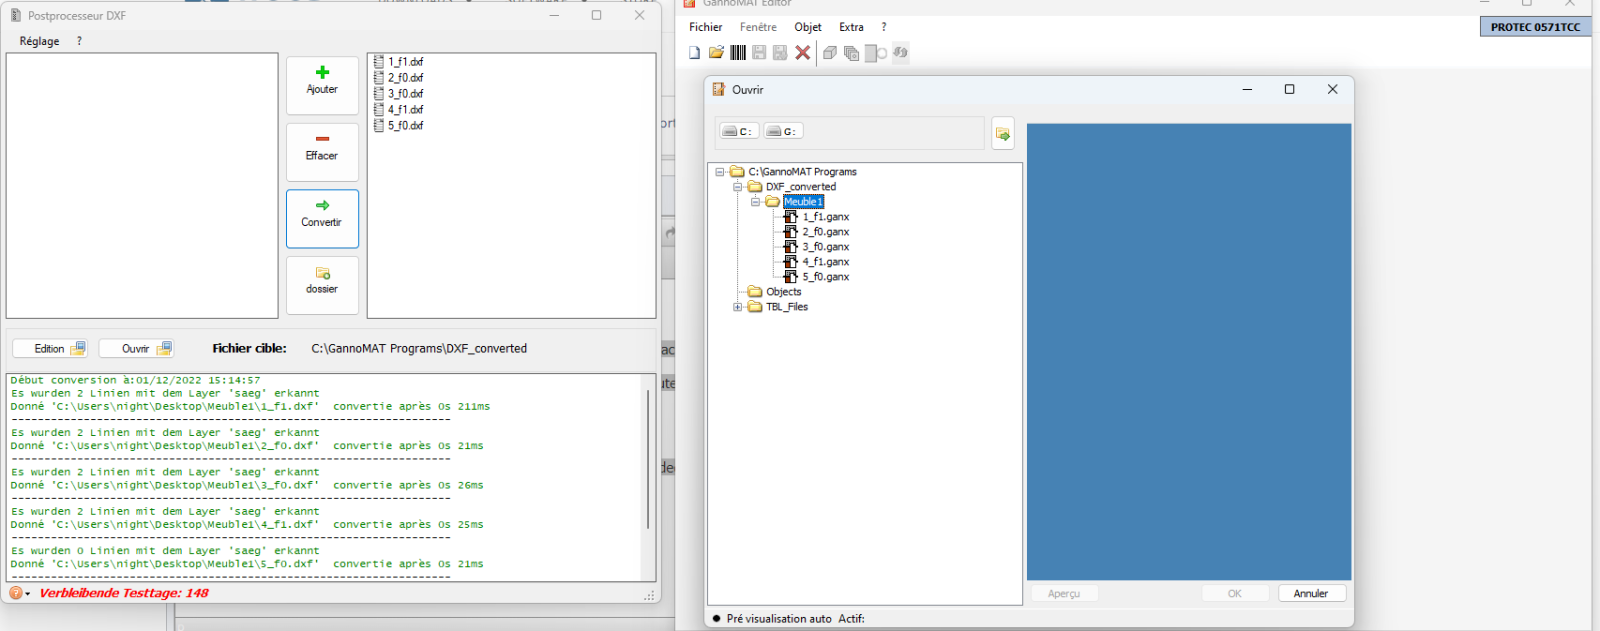Viewport: 1600px width, 631px height.
Task: Click the first grayed-out save disk icon
Action: coord(759,53)
